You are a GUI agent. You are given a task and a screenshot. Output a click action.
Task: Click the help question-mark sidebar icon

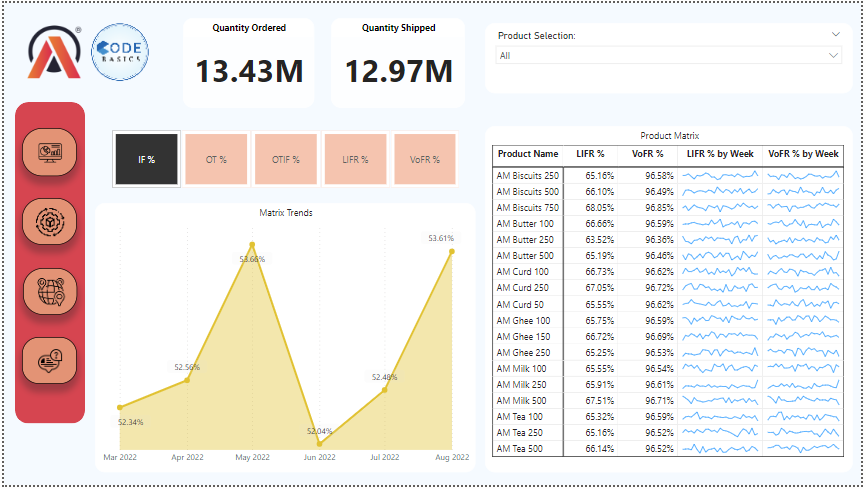tap(50, 361)
